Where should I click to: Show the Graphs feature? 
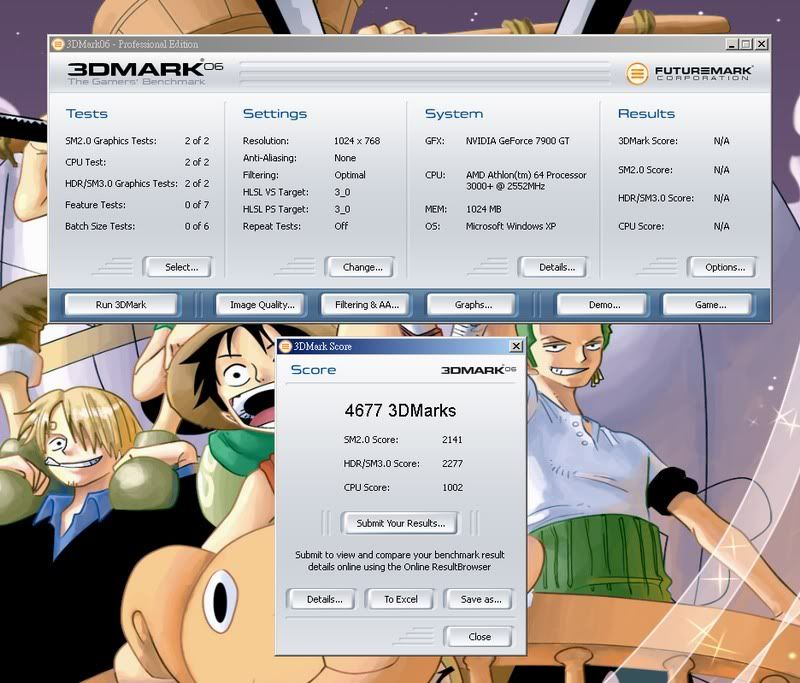pyautogui.click(x=473, y=305)
